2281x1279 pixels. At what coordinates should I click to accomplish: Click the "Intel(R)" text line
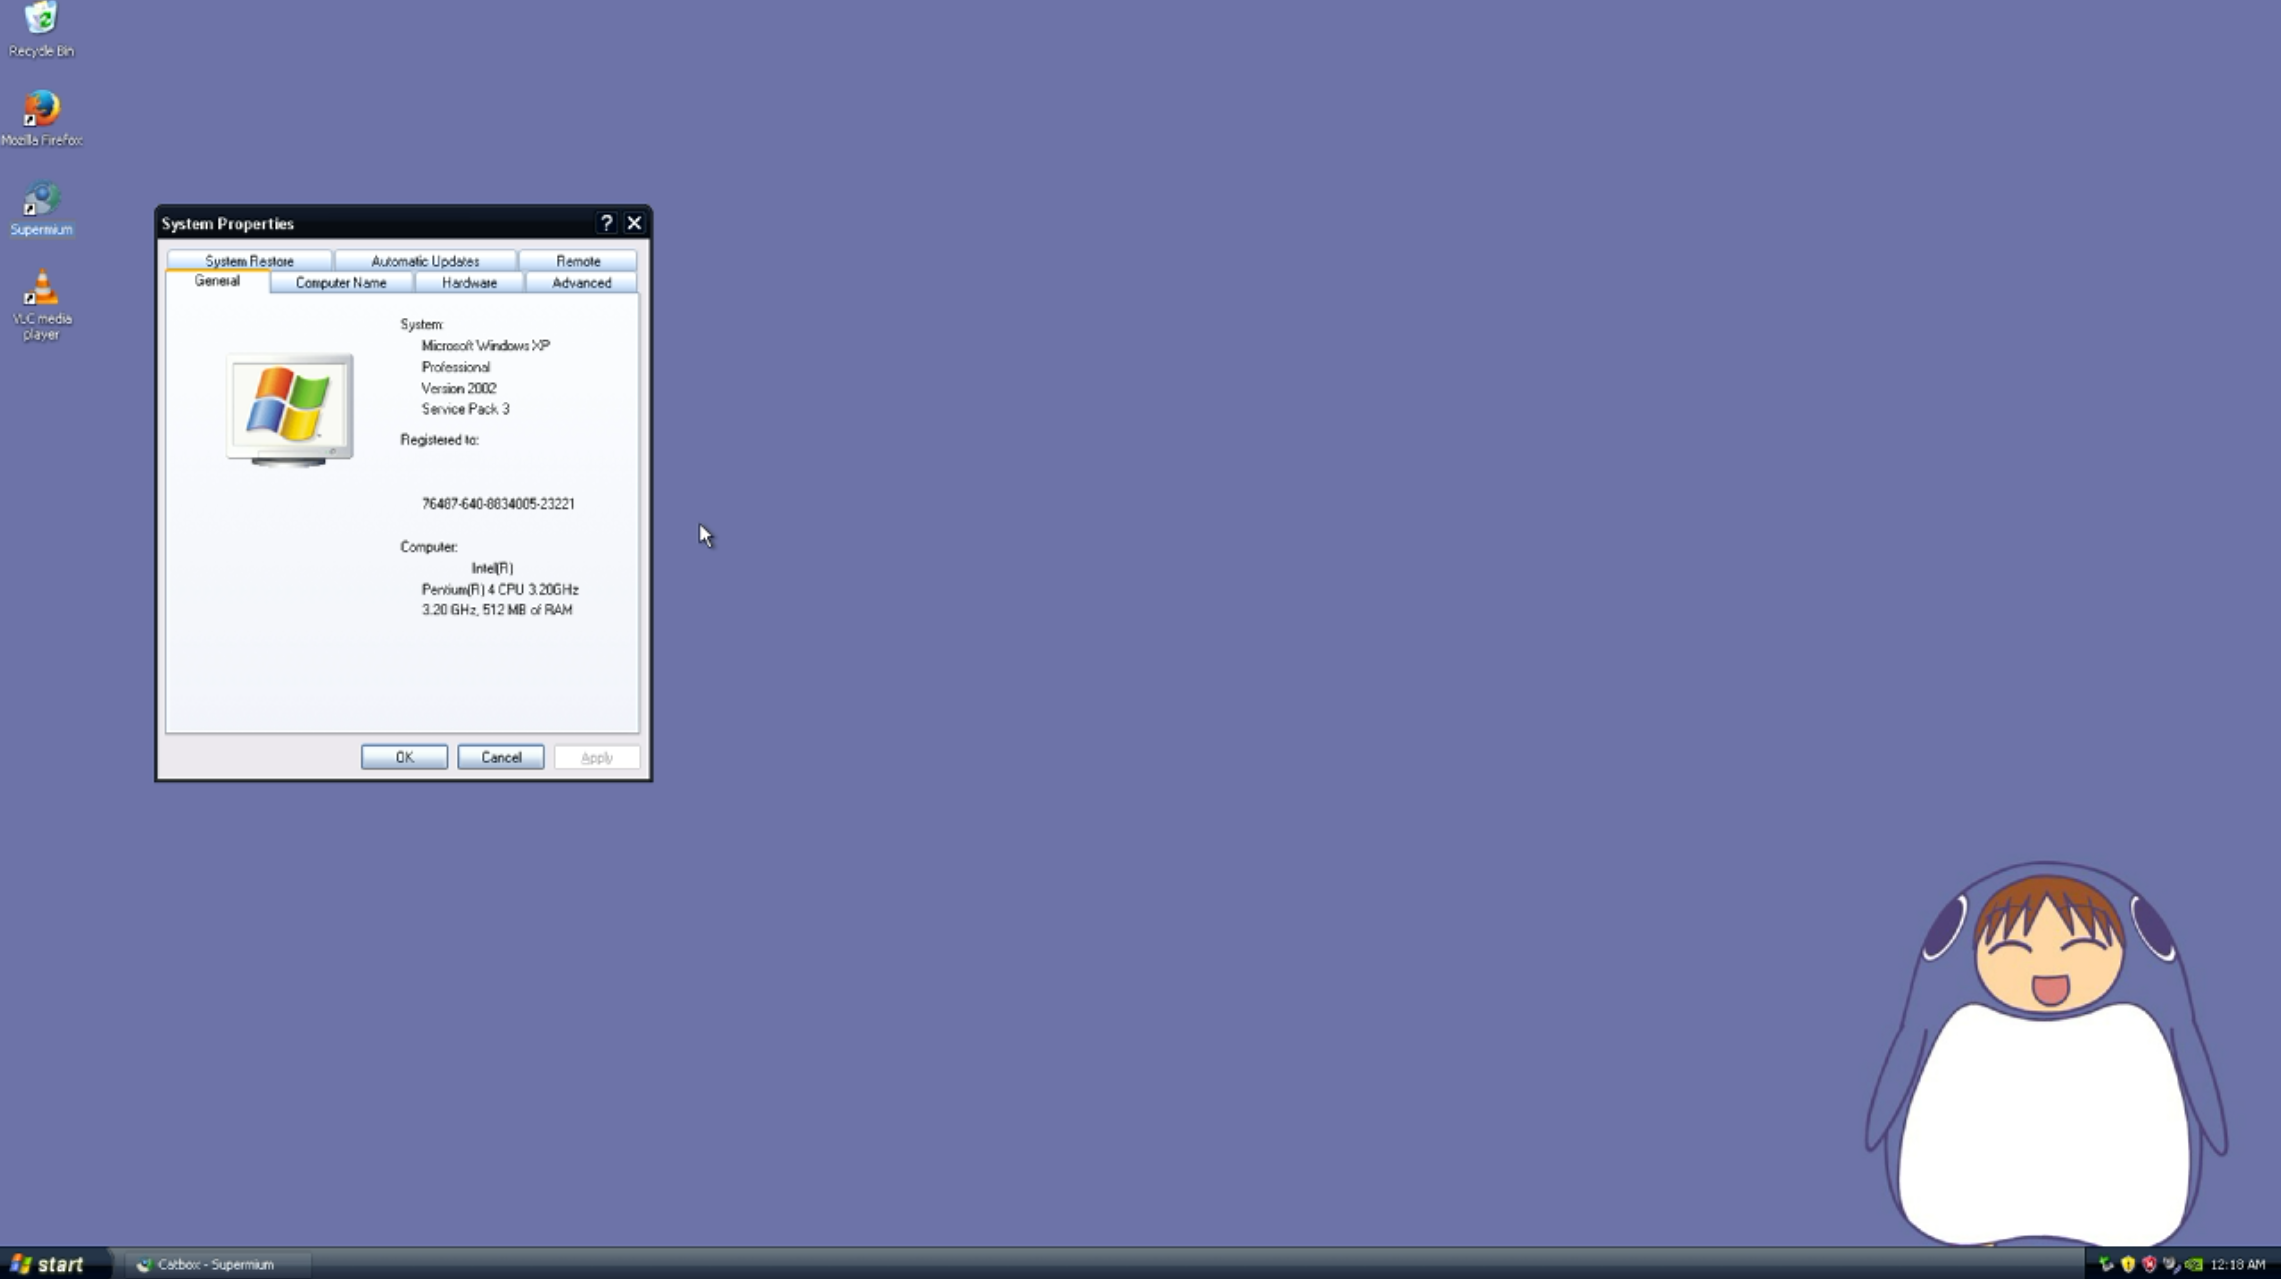point(492,568)
